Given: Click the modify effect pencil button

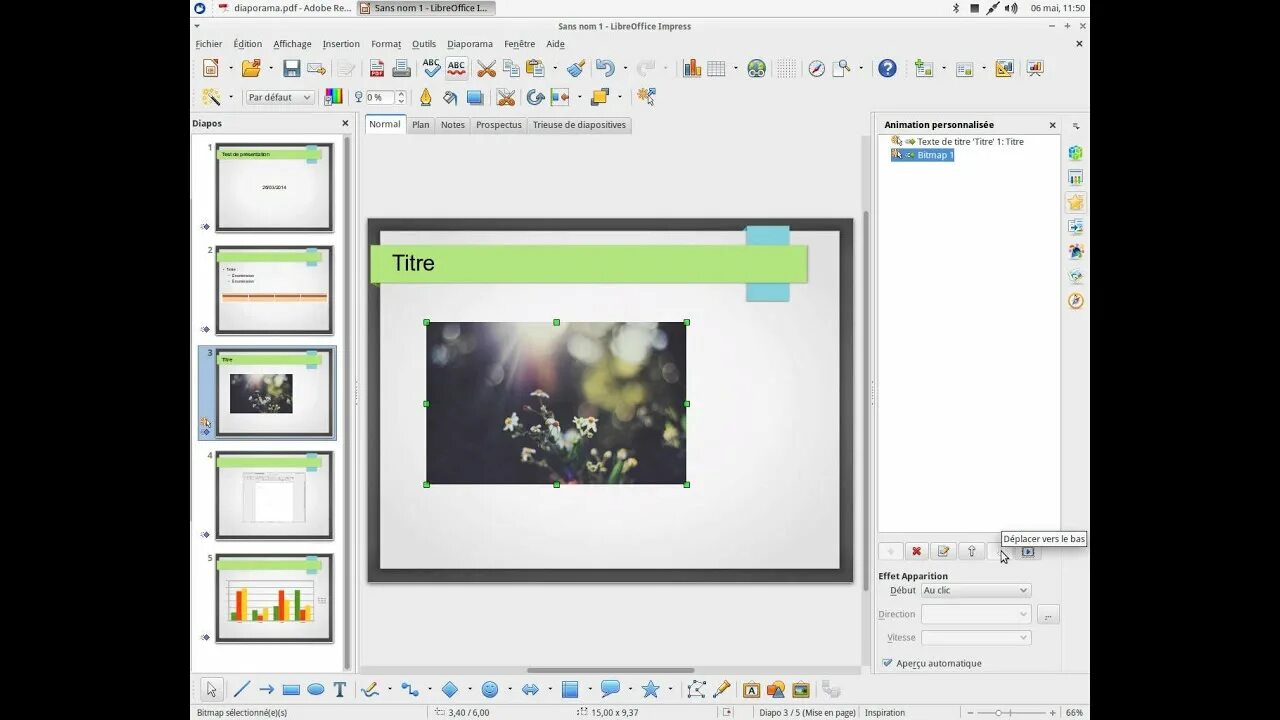Looking at the screenshot, I should tap(943, 551).
